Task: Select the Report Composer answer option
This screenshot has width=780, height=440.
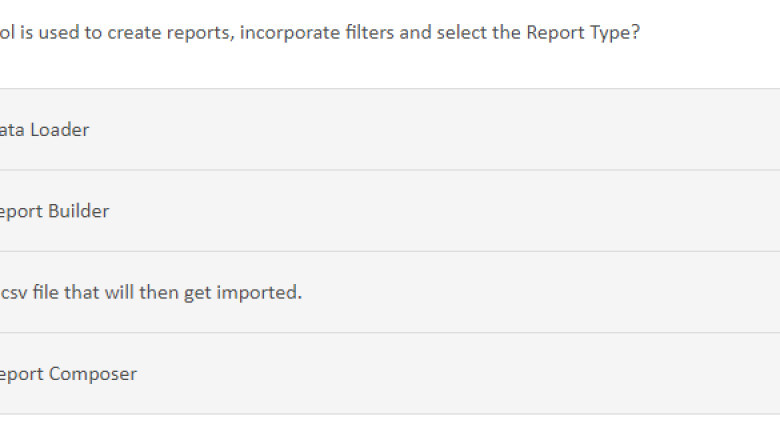Action: pos(68,374)
